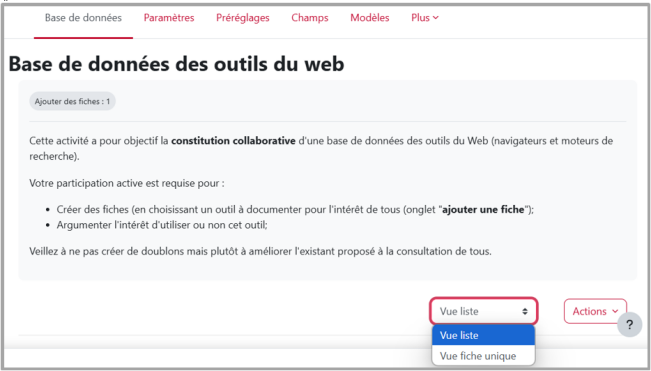This screenshot has height=371, width=651.
Task: Switch to the Paramètres tab
Action: tap(169, 18)
